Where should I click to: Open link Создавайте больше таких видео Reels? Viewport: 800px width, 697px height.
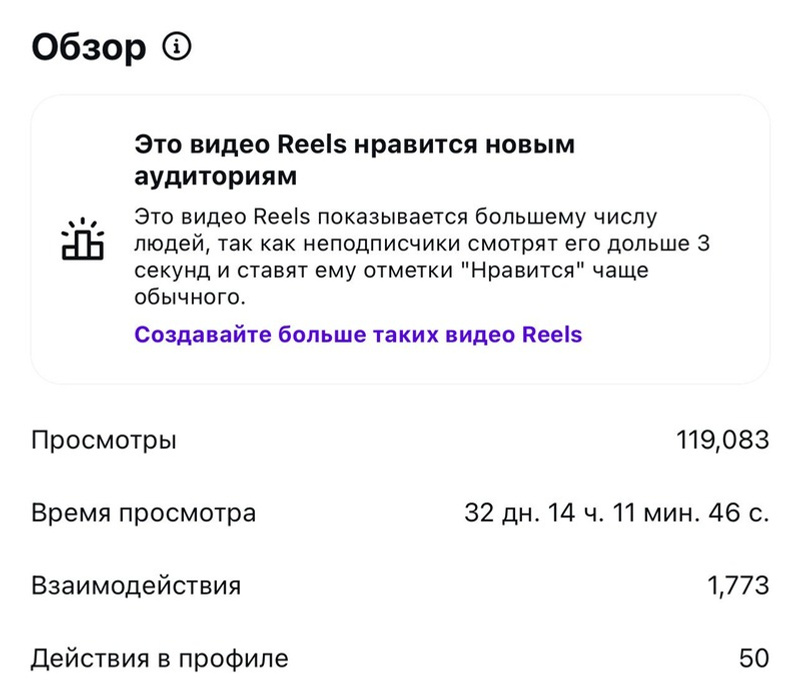pyautogui.click(x=358, y=335)
